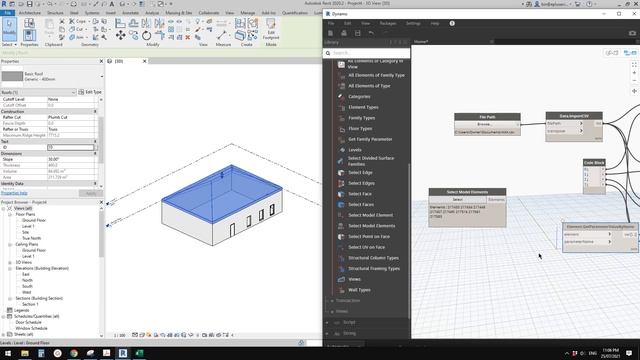Click Select button on Select Model Elements node

click(458, 200)
